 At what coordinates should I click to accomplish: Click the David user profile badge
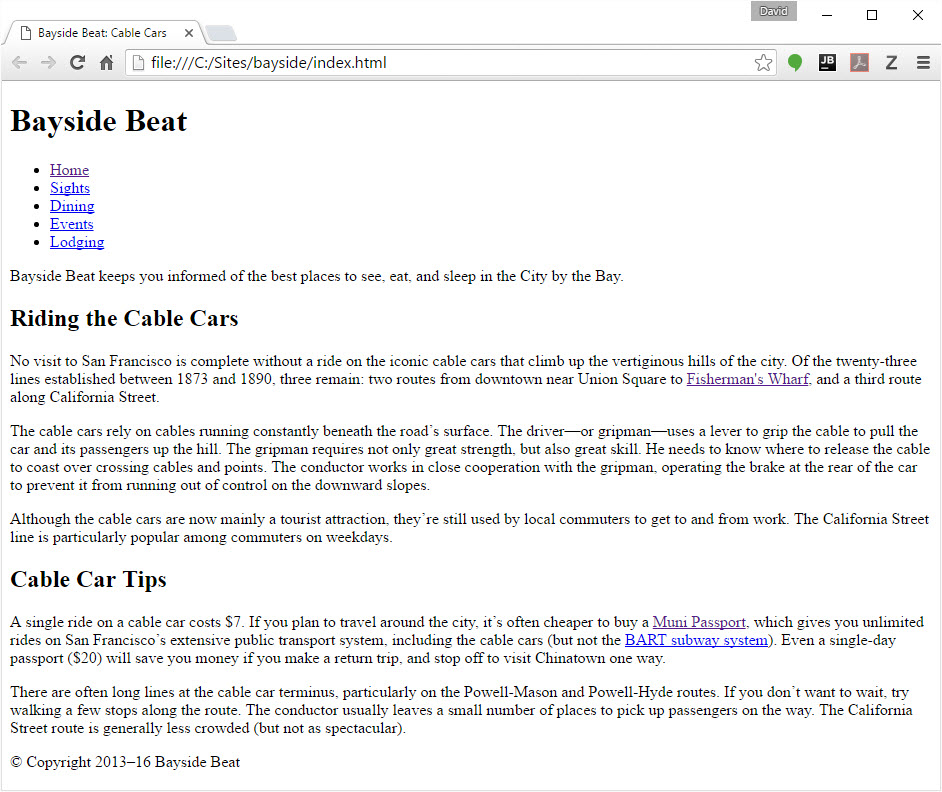[773, 11]
